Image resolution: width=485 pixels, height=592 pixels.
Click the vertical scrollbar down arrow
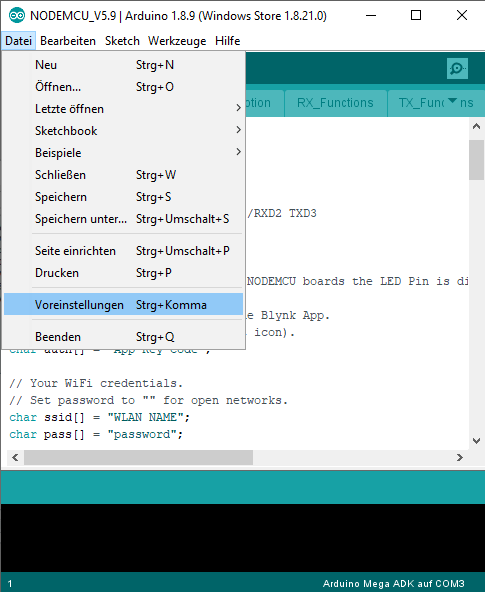point(476,441)
